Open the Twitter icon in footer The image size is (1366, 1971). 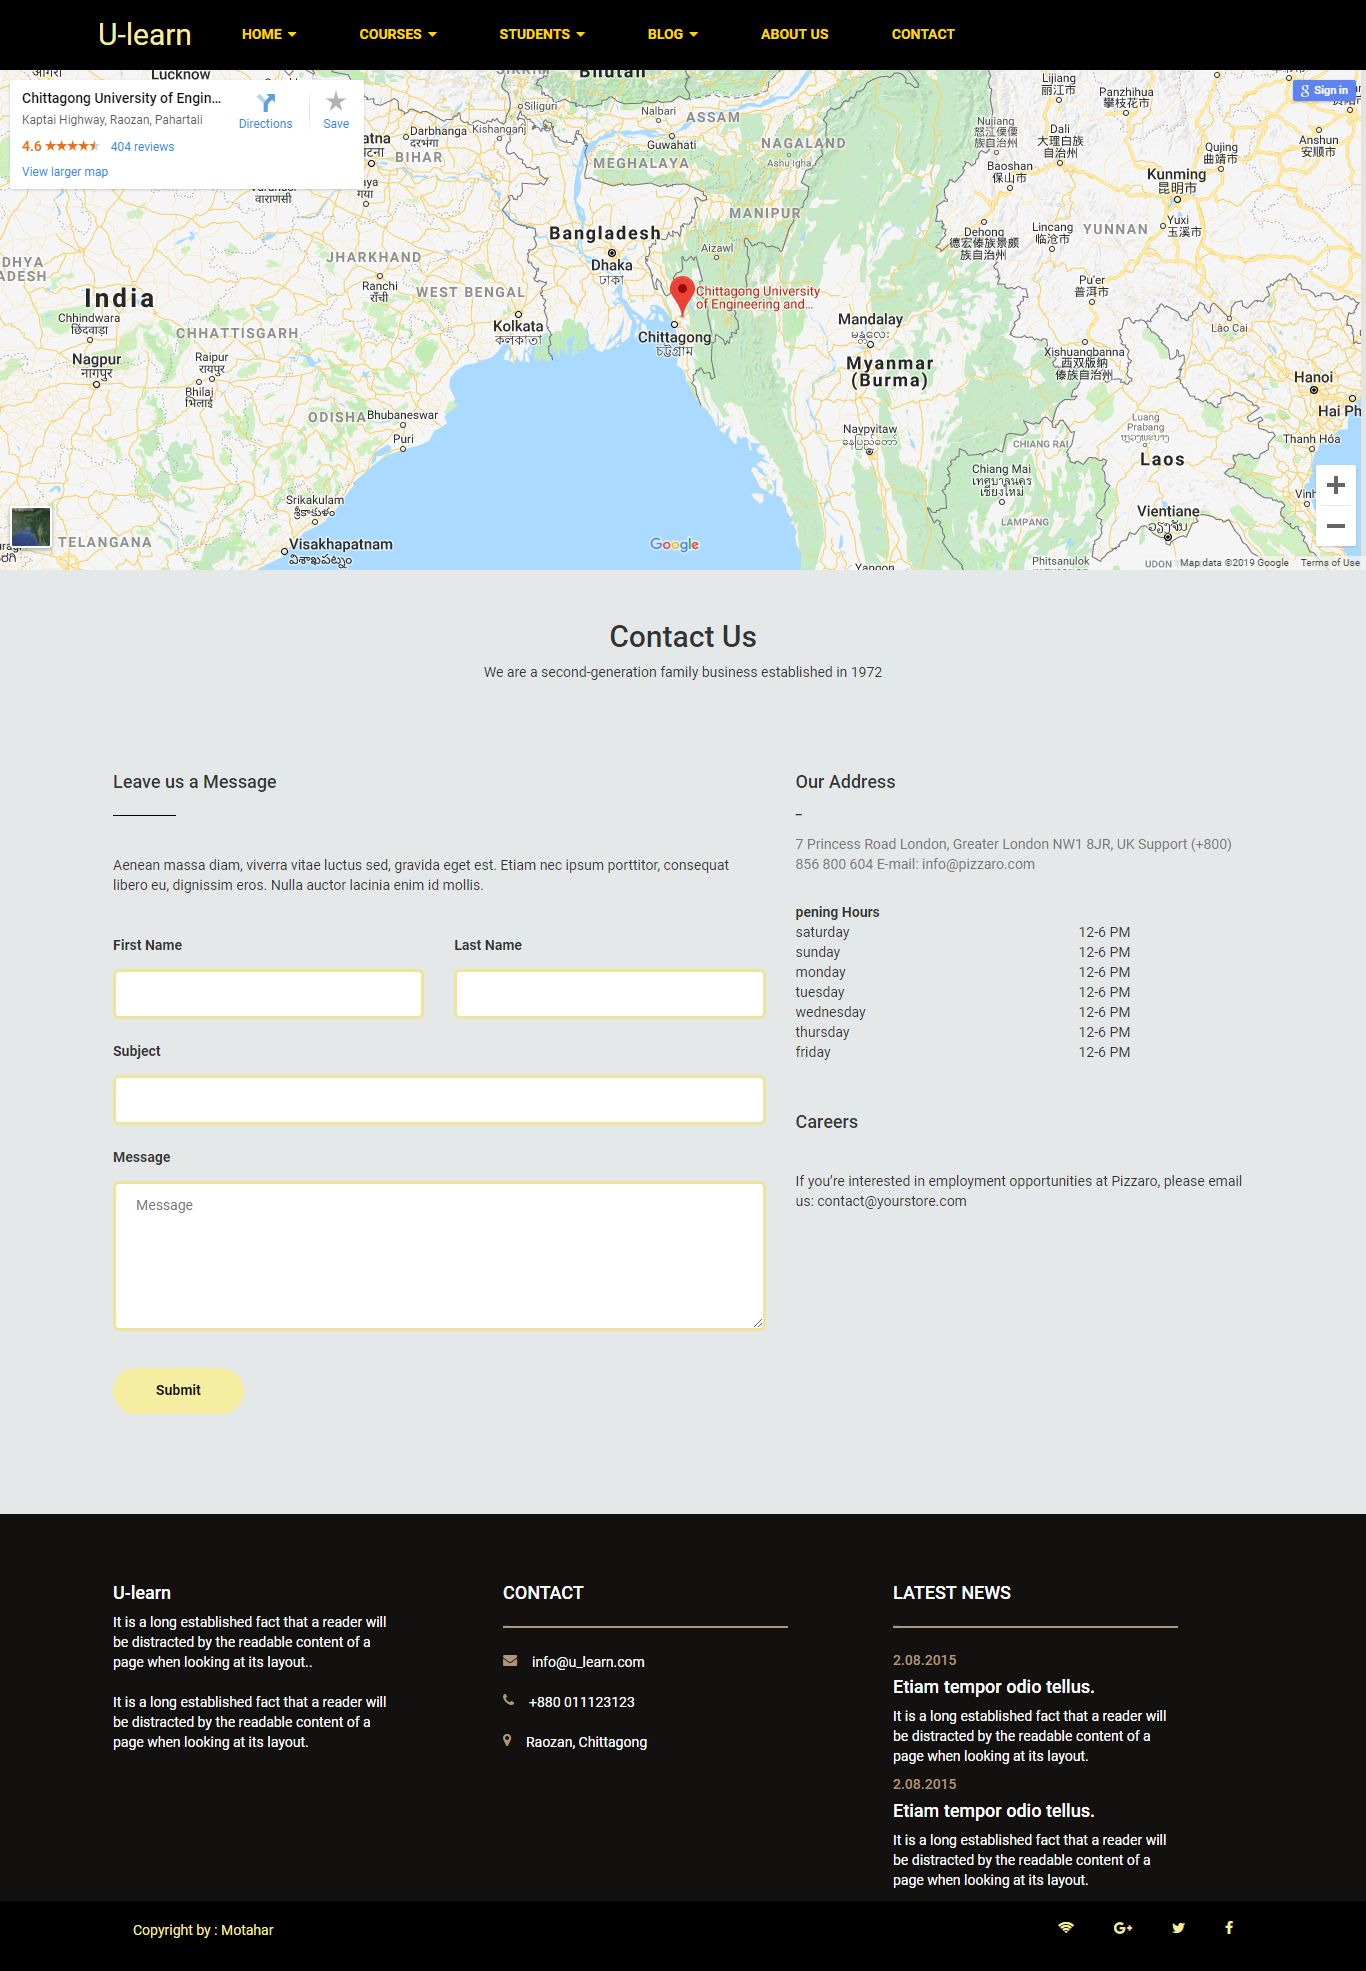[x=1178, y=1928]
